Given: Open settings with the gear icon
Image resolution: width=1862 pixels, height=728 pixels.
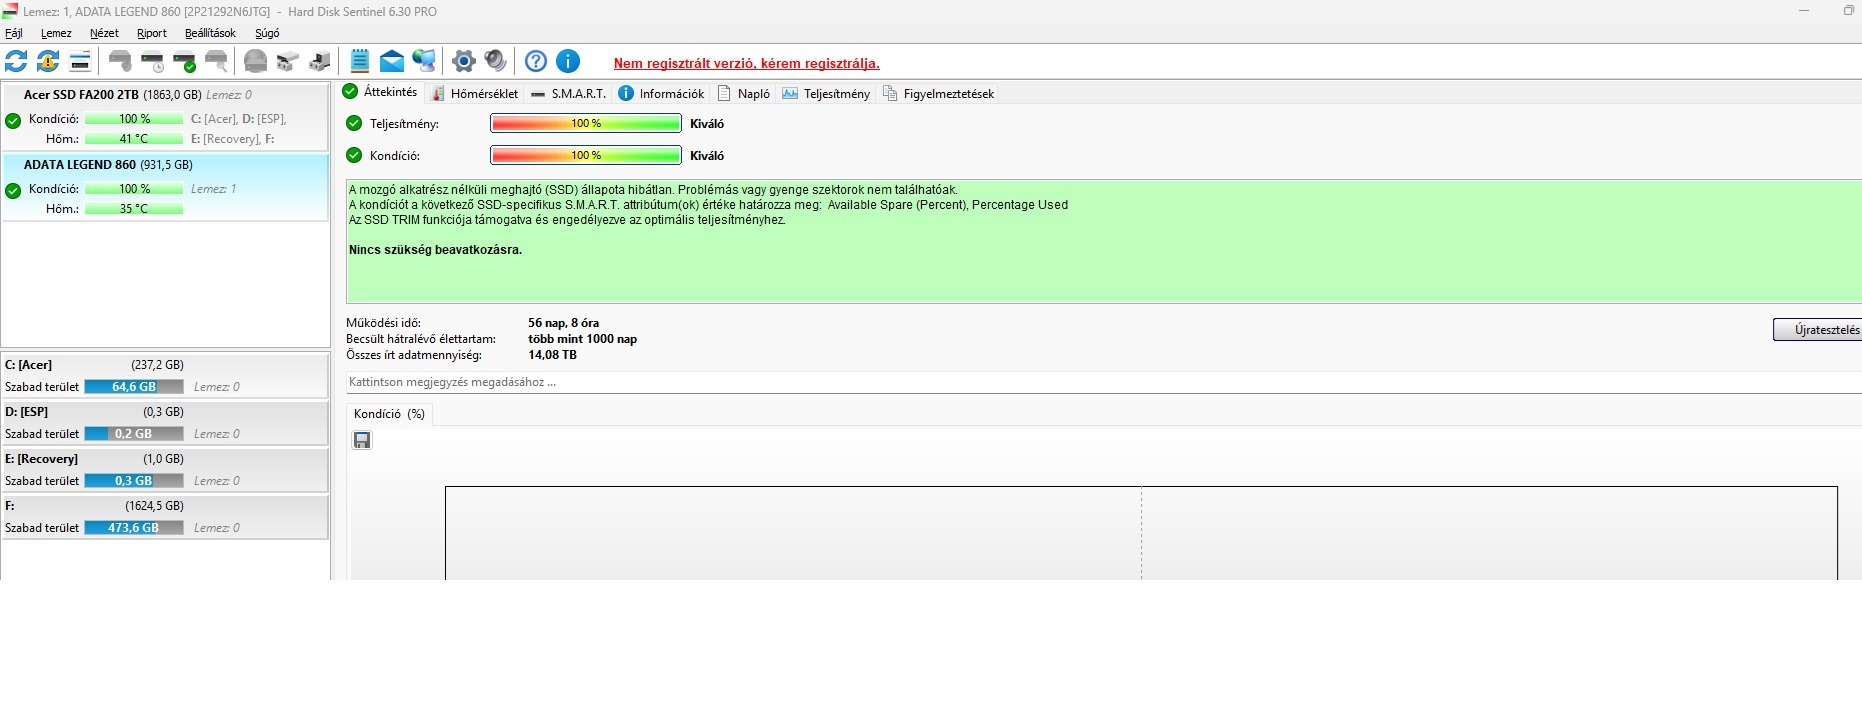Looking at the screenshot, I should 463,61.
